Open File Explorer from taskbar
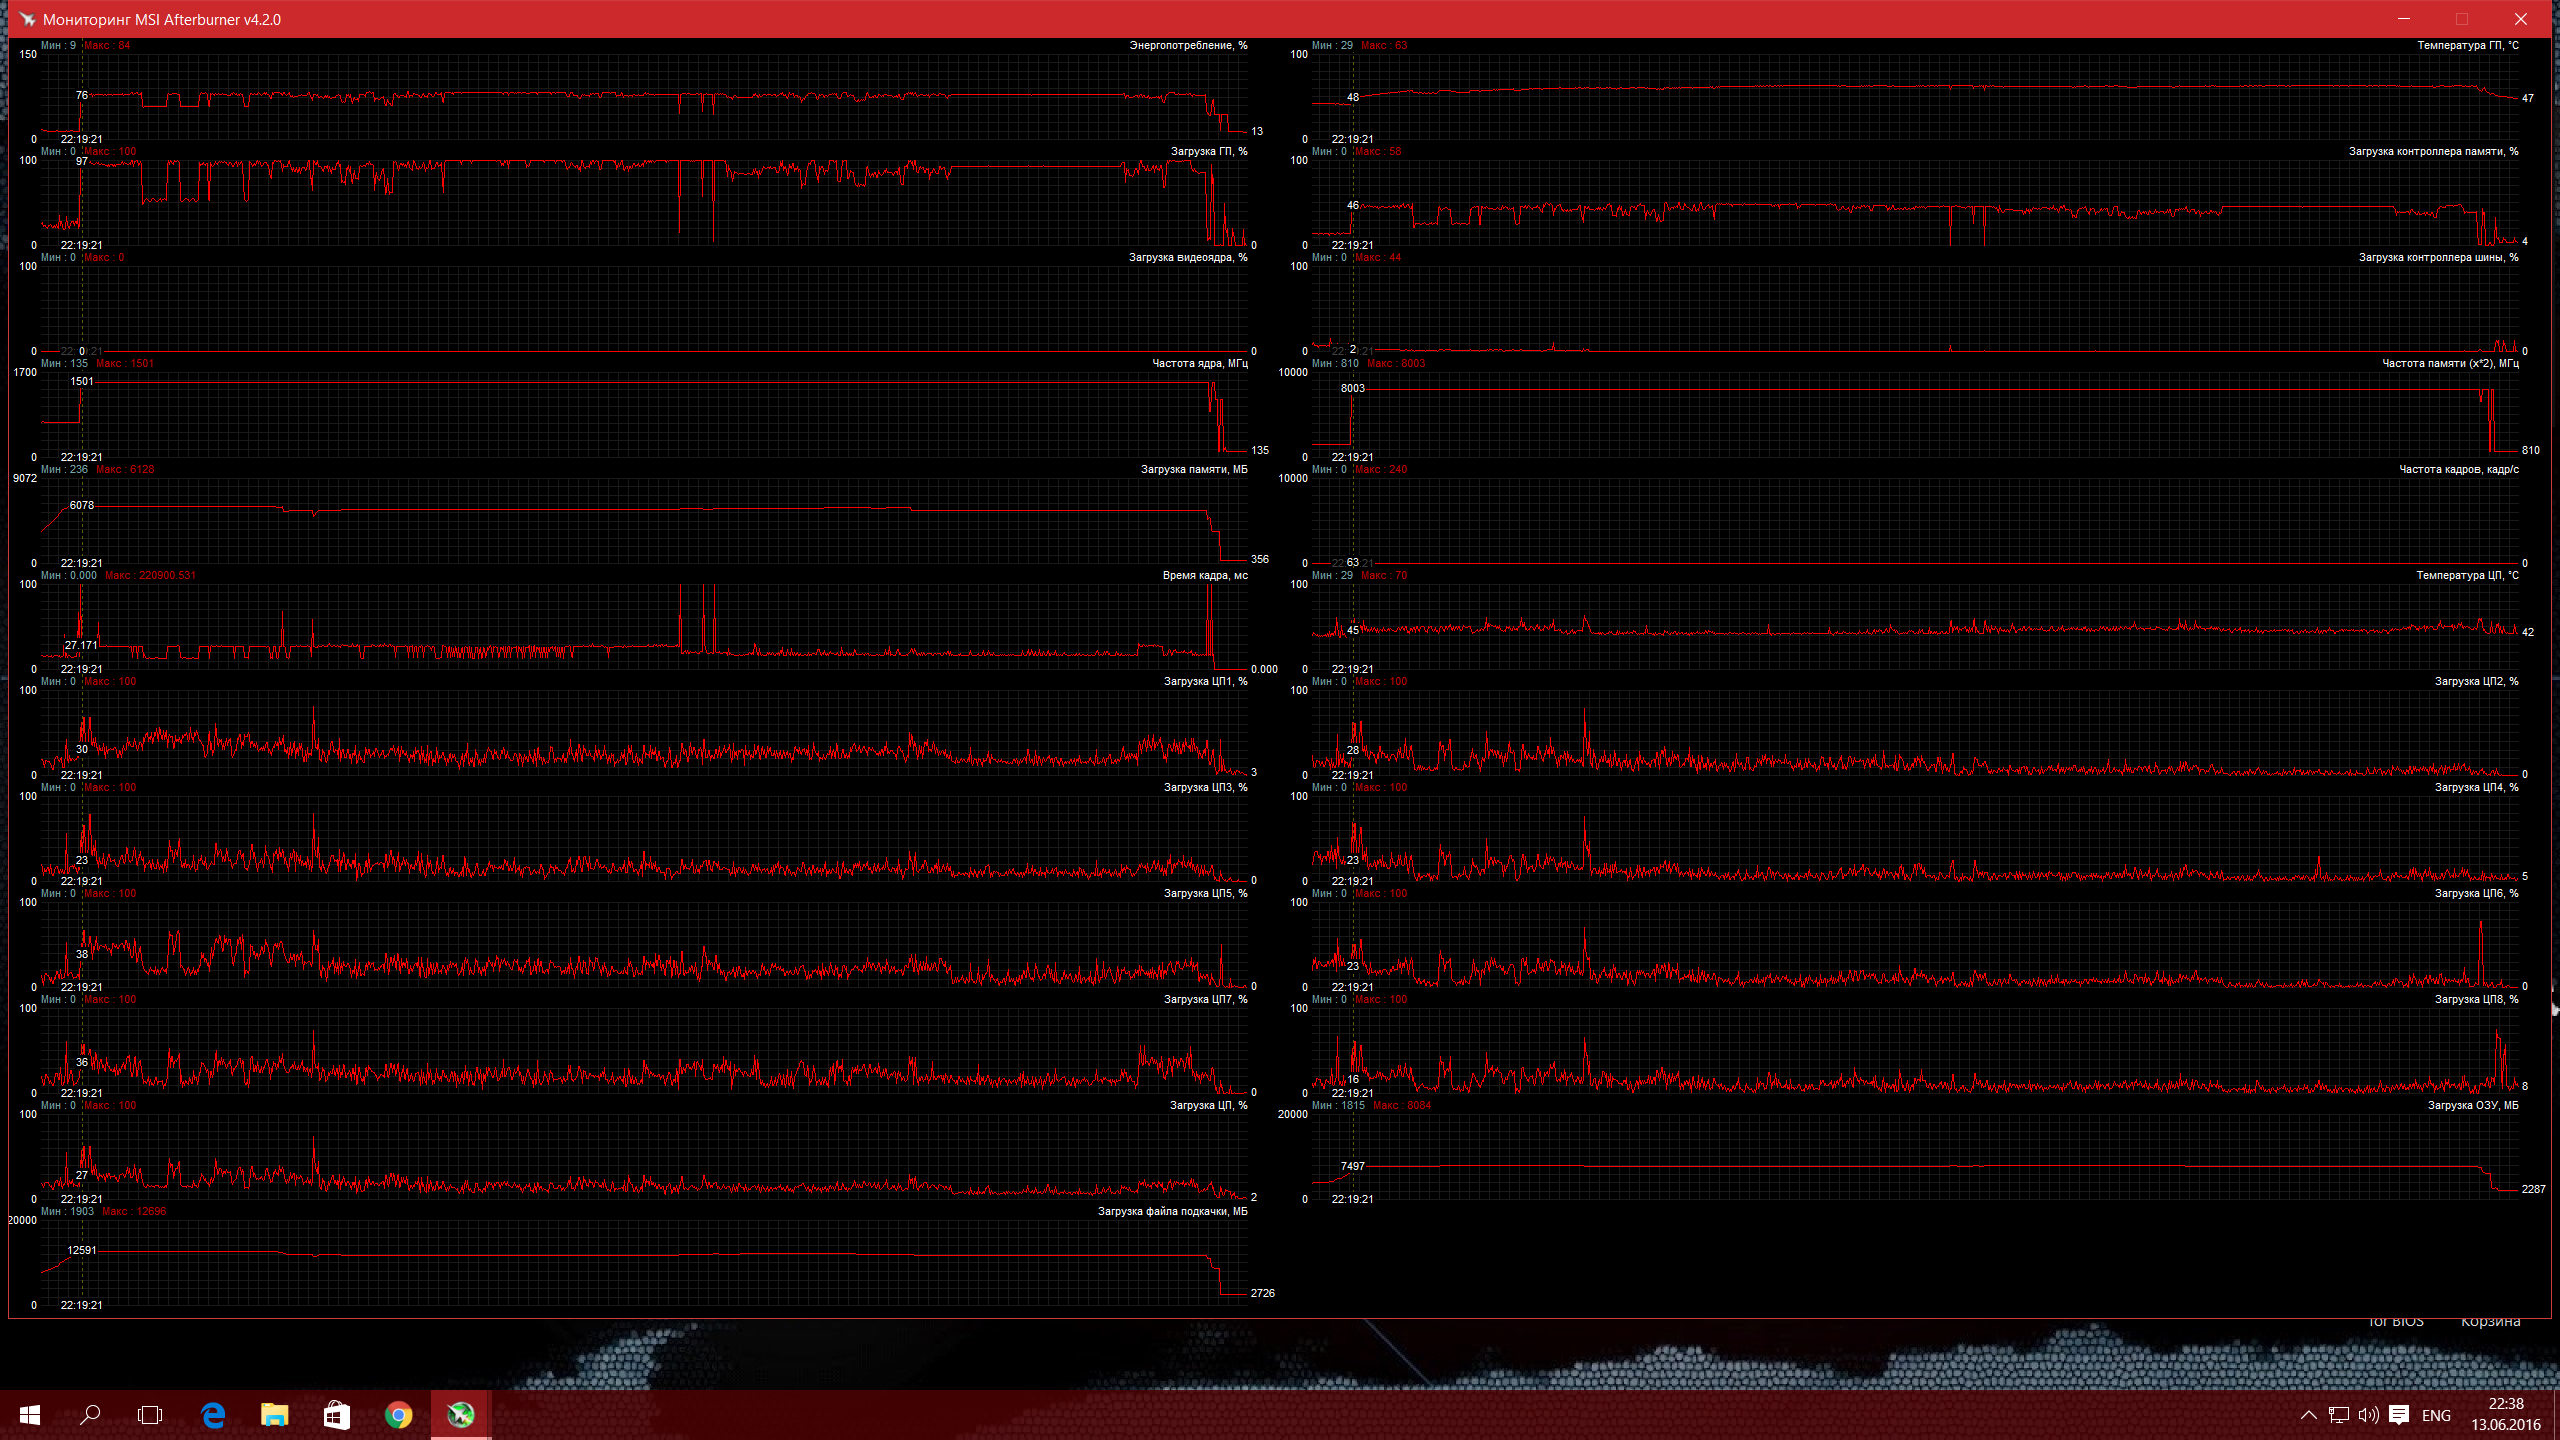Image resolution: width=2560 pixels, height=1440 pixels. click(x=274, y=1415)
